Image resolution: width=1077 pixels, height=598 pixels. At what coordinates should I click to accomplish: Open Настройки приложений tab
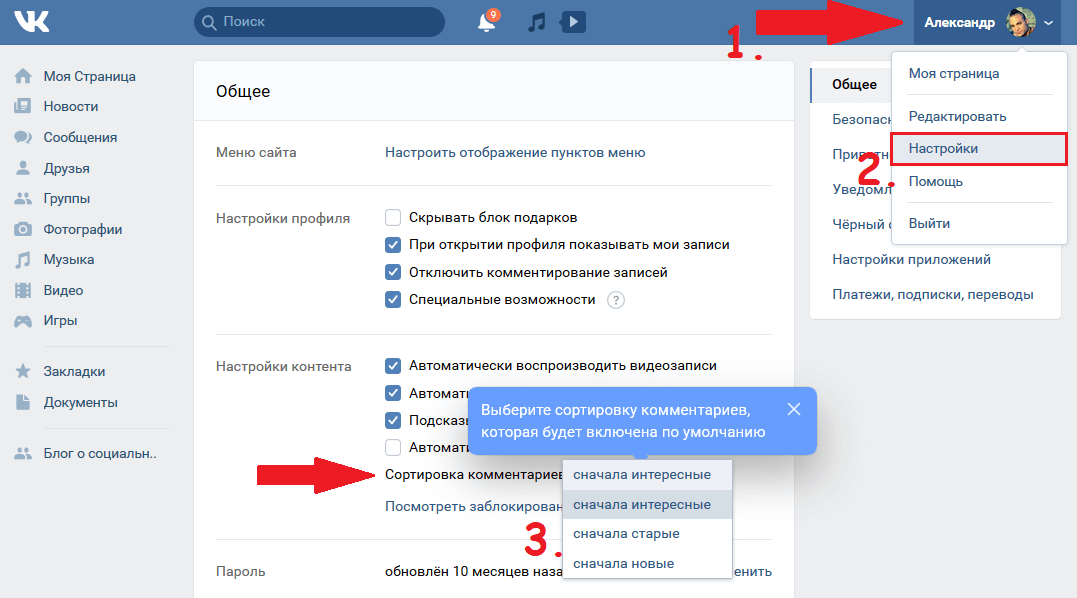pyautogui.click(x=911, y=260)
